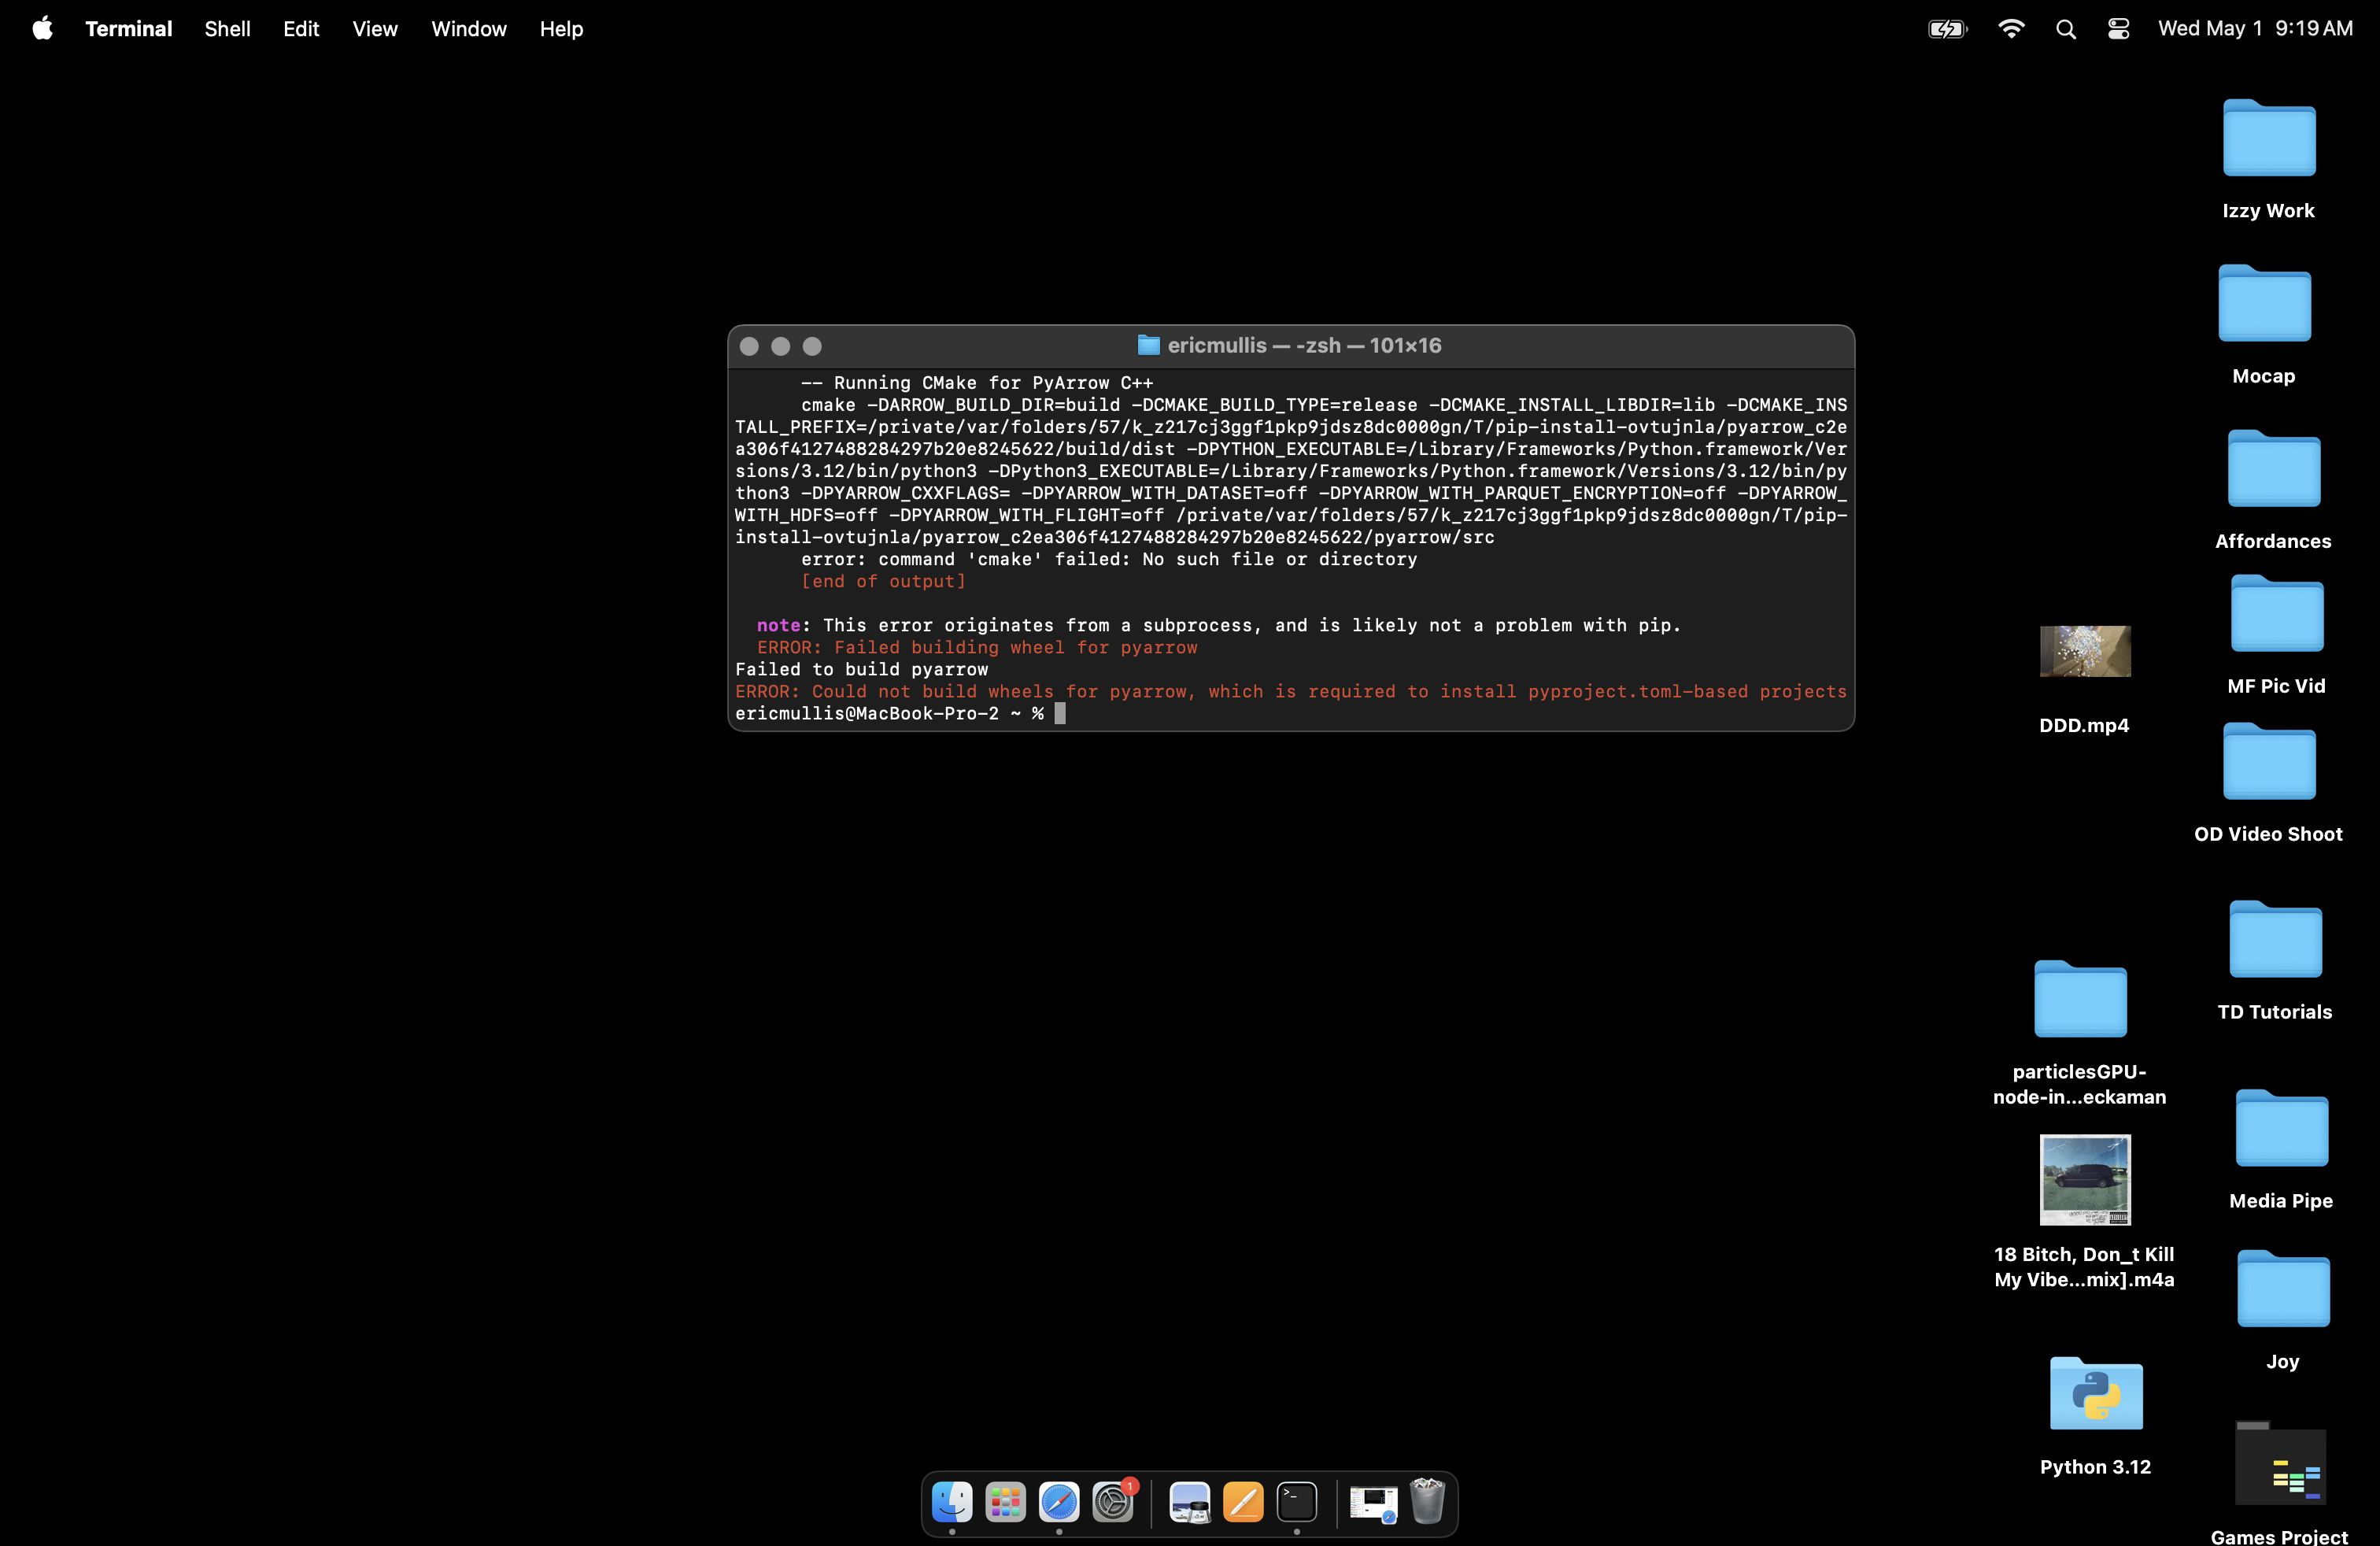Select the Python 3.12 desktop folder
This screenshot has width=2380, height=1546.
(2095, 1394)
